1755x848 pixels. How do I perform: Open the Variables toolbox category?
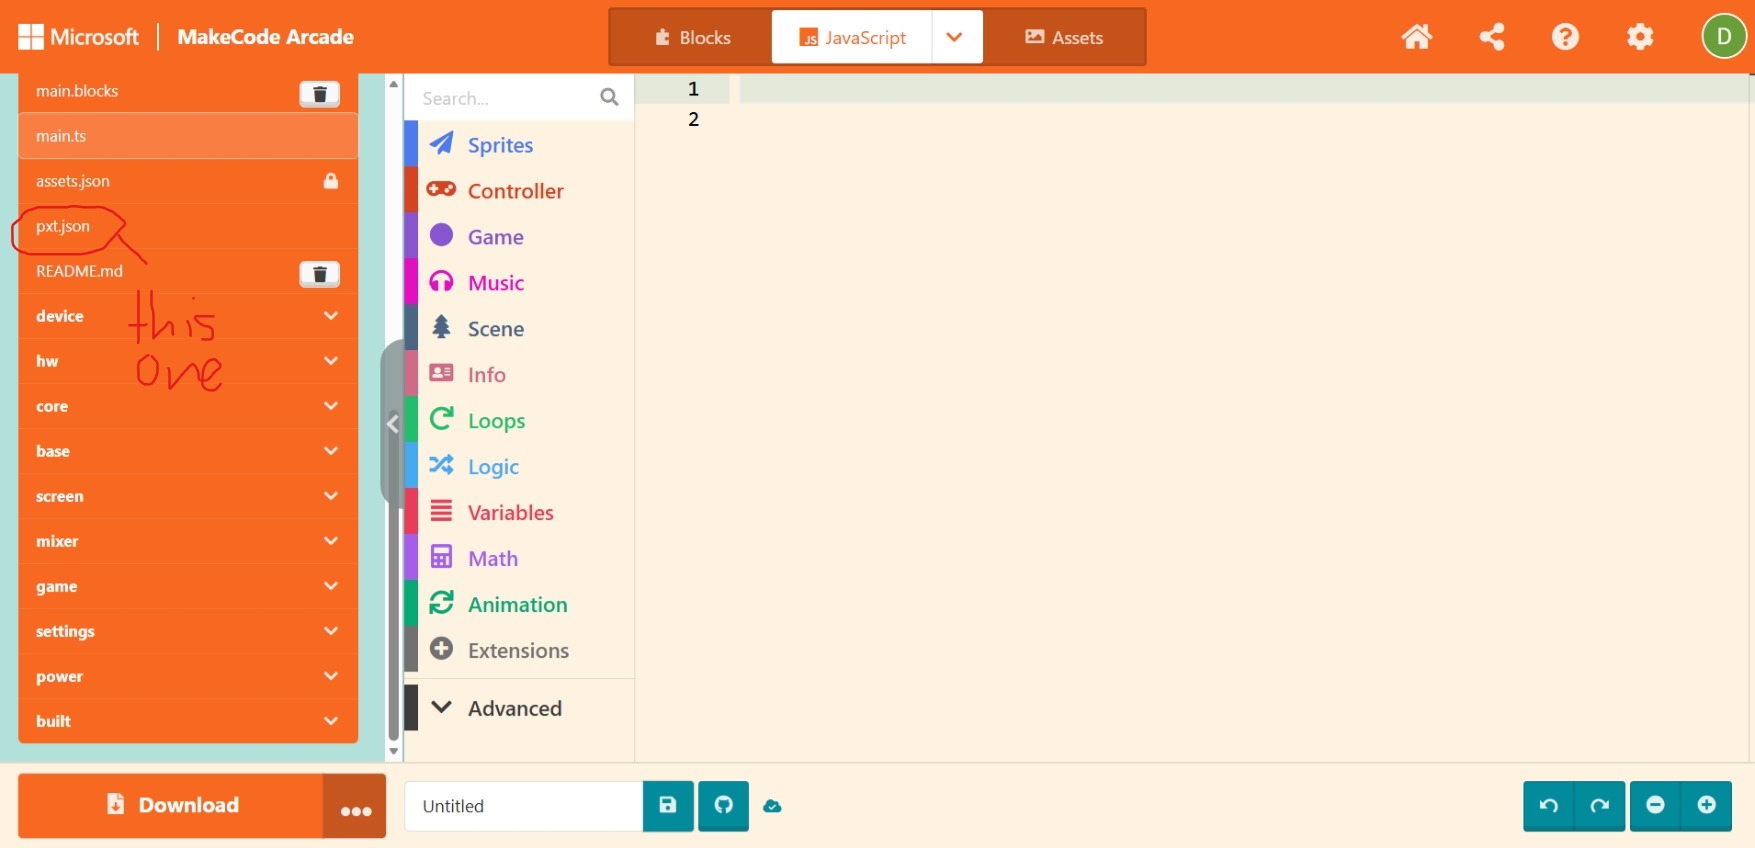click(x=519, y=513)
